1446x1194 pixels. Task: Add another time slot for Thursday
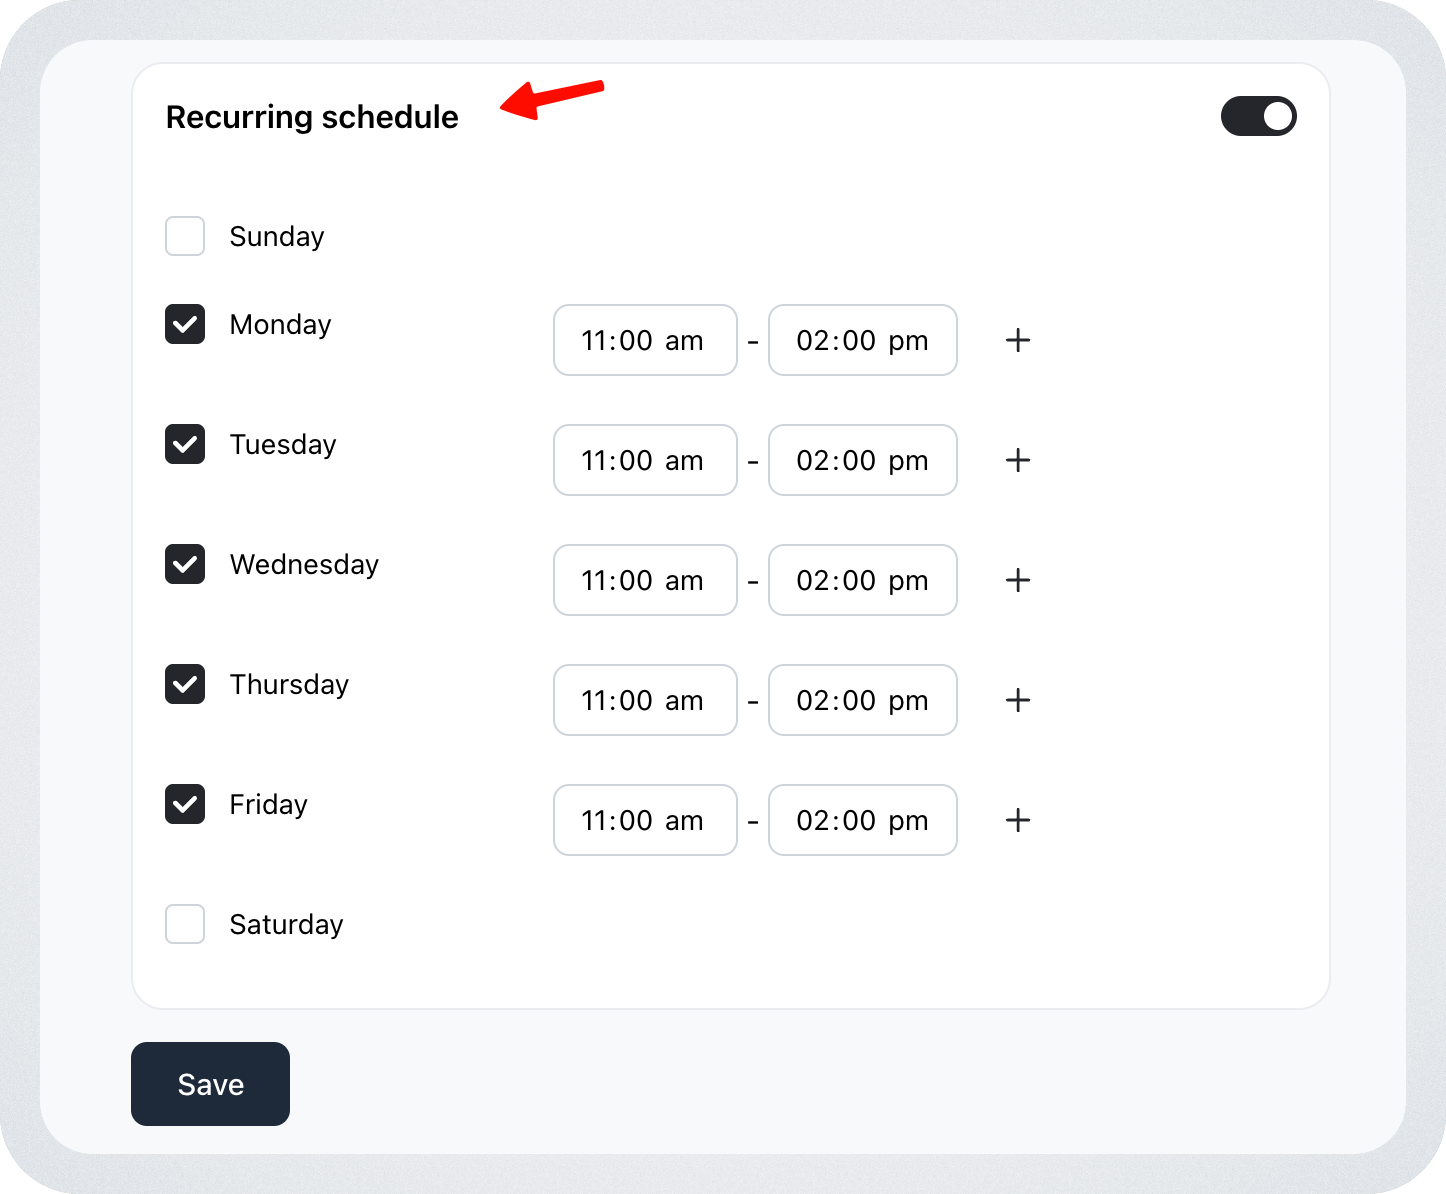click(x=1018, y=700)
